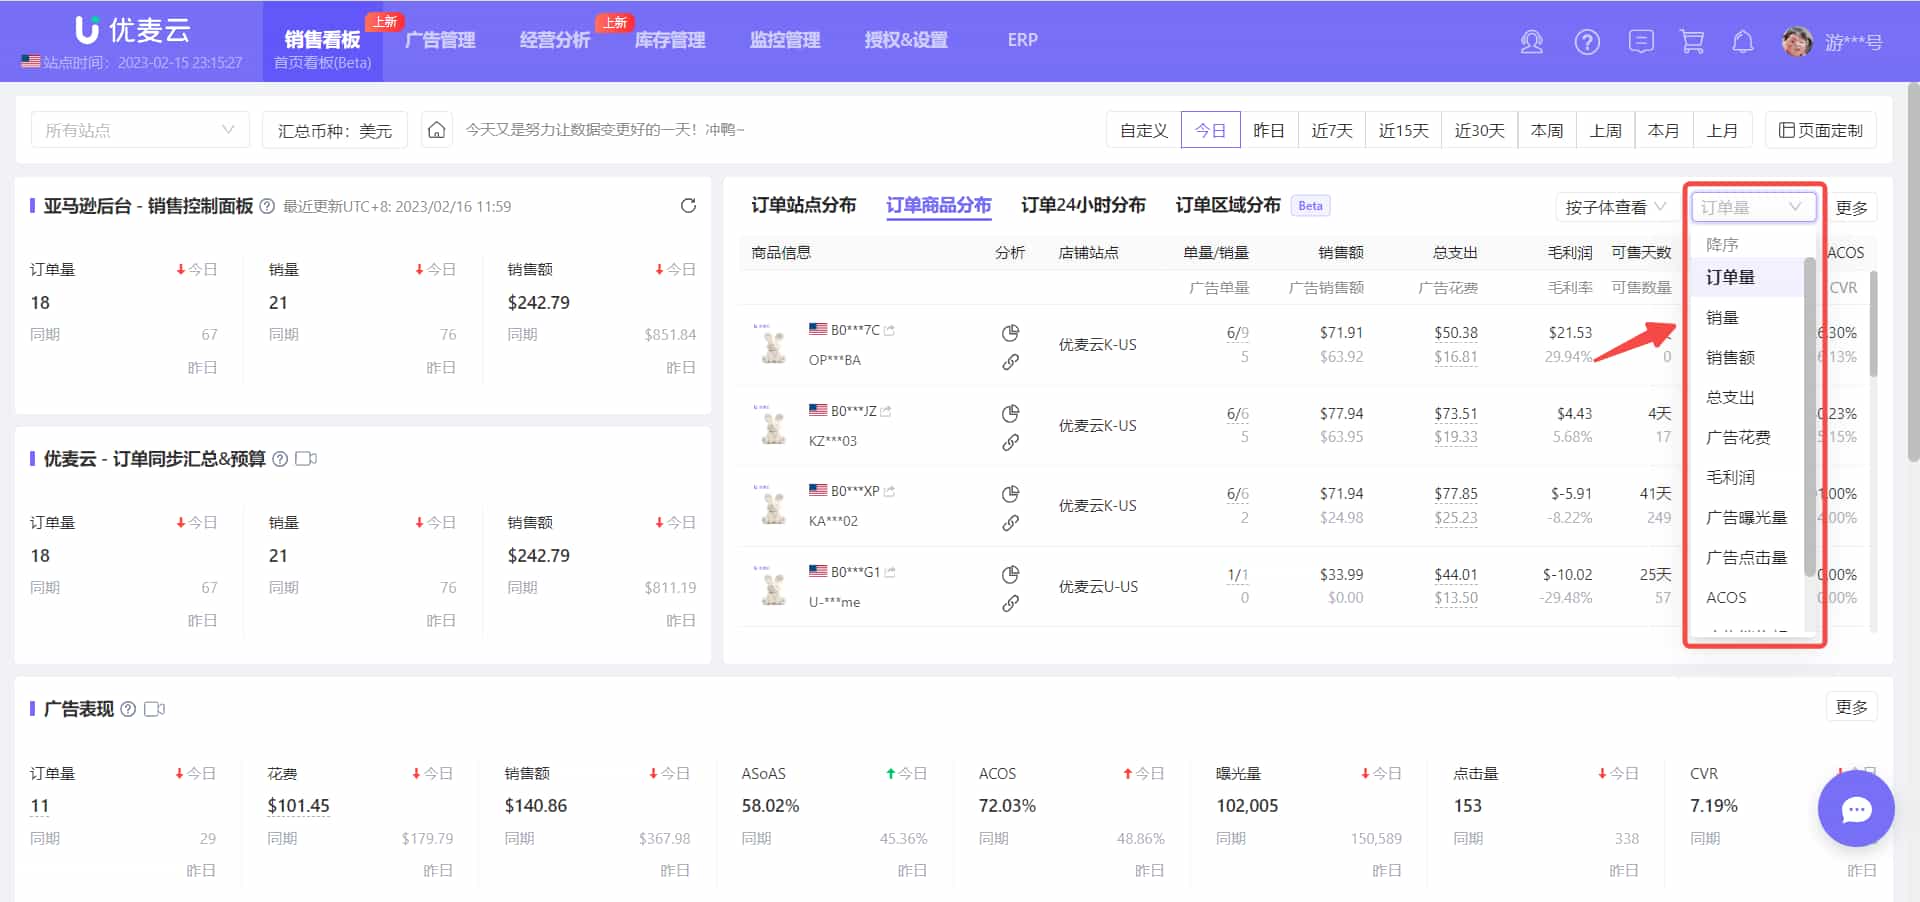Expand the 按子体查看 dropdown
Screen dimensions: 1920x902
[1615, 207]
